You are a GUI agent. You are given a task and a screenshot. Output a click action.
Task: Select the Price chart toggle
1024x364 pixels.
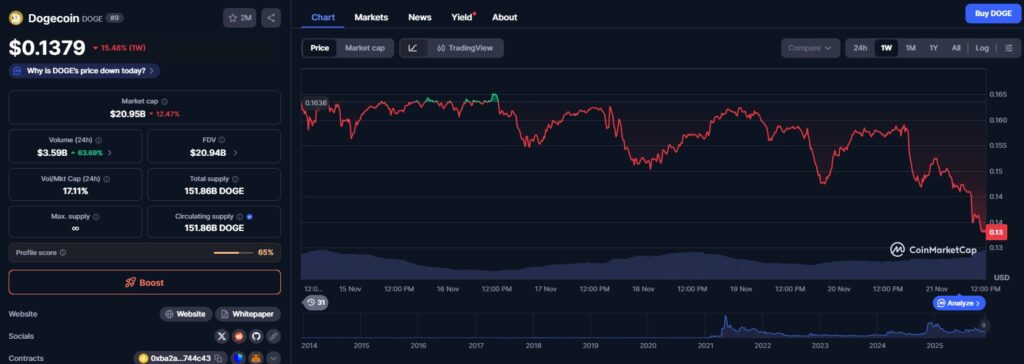click(319, 48)
